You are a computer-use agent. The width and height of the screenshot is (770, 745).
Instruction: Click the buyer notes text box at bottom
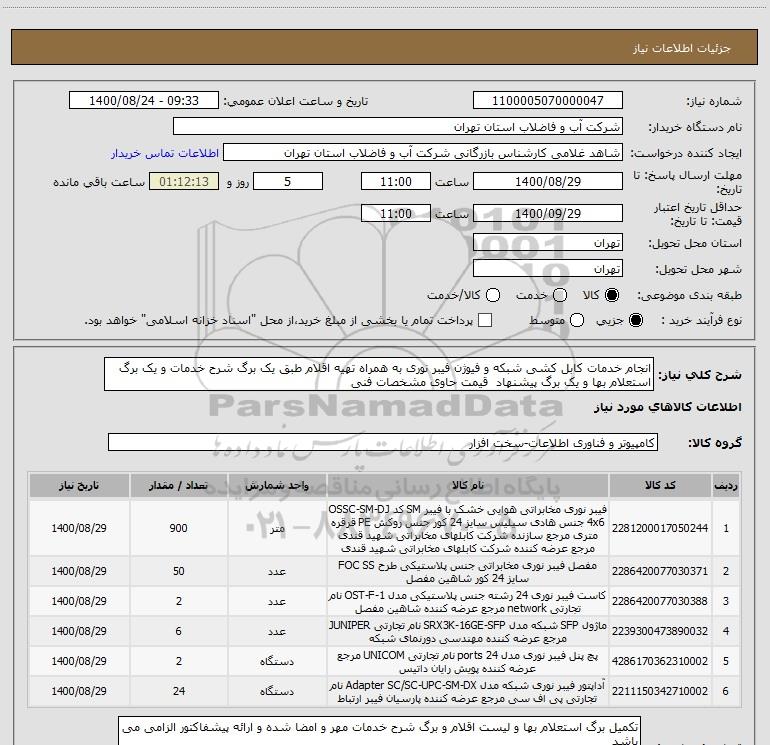pos(379,731)
